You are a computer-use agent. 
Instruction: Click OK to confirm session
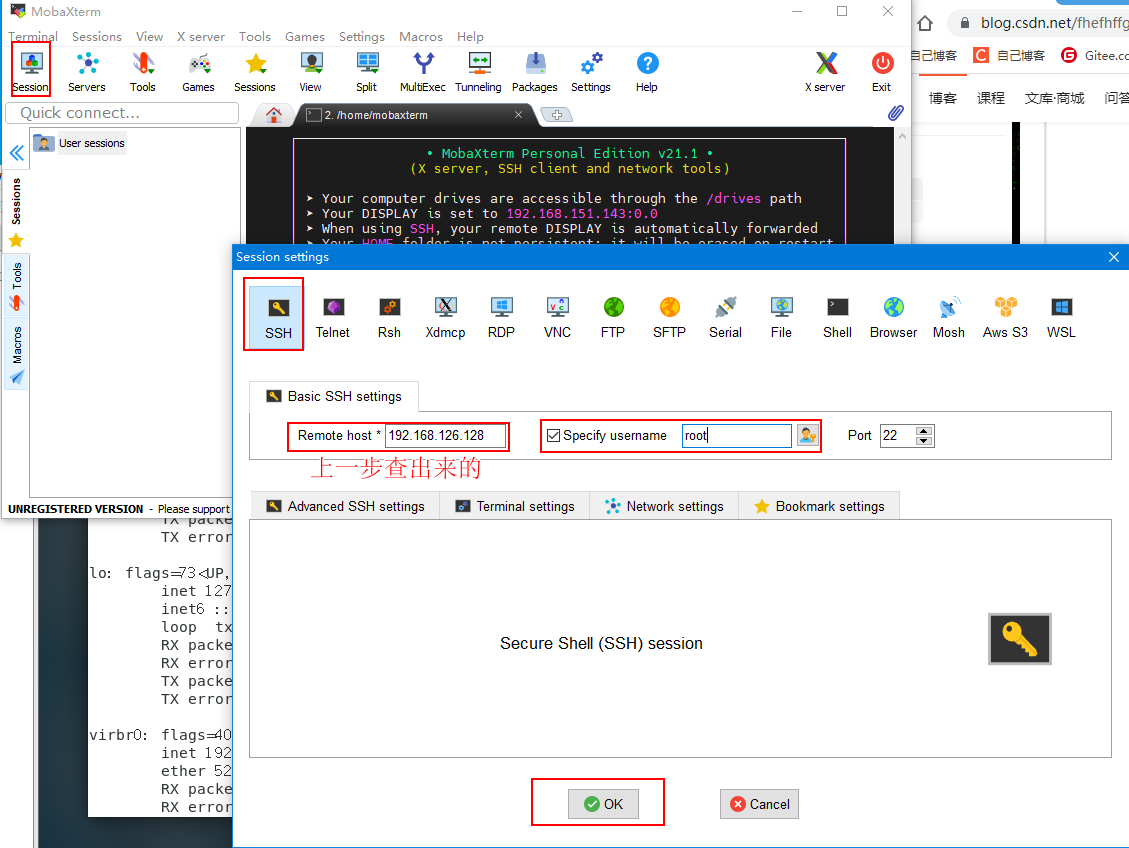click(603, 804)
